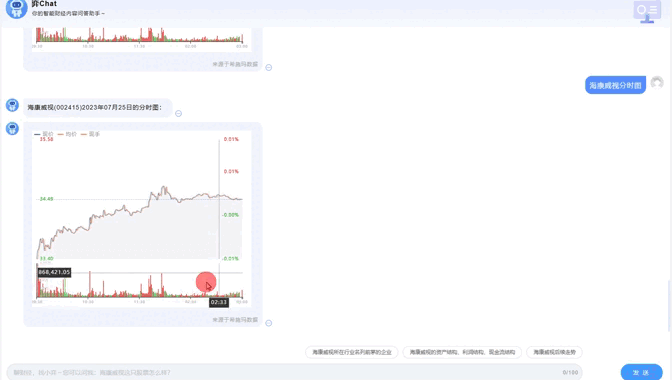
Task: Click the 33.40 bottom price label
Action: click(46, 259)
